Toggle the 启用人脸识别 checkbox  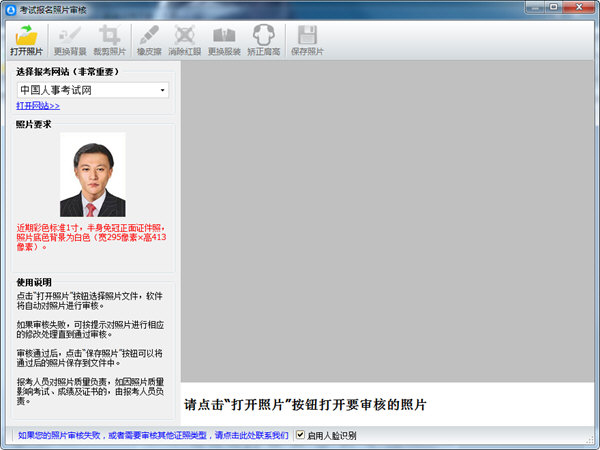click(300, 436)
